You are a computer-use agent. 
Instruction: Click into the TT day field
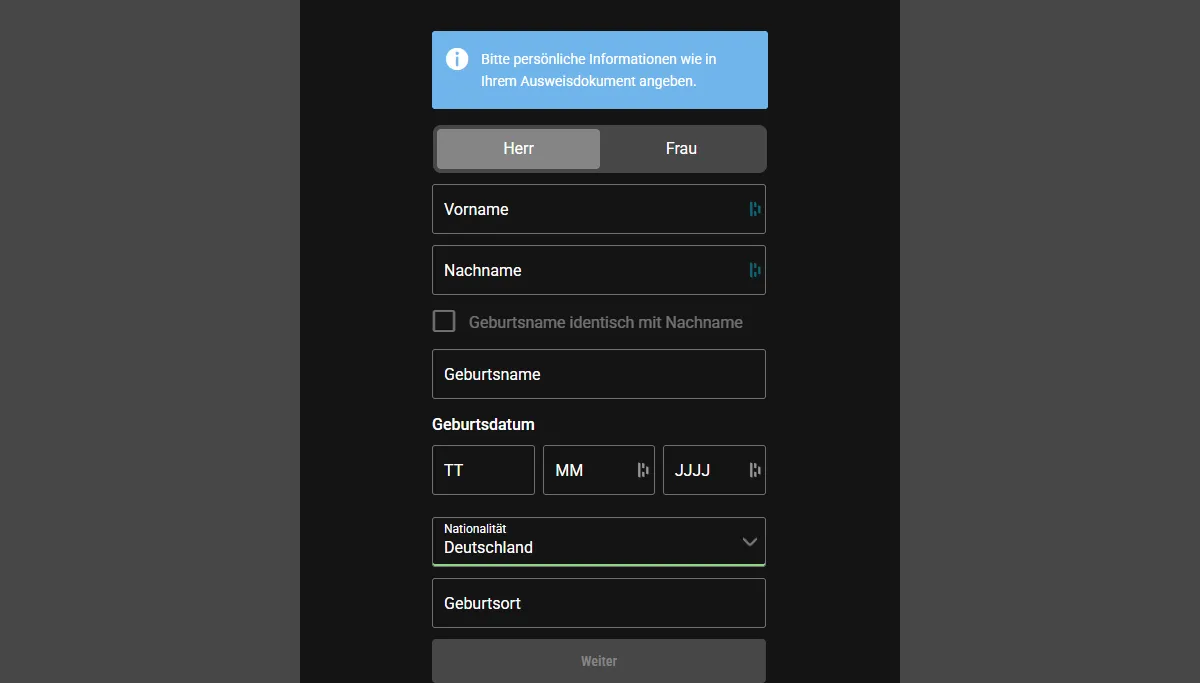[x=483, y=470]
